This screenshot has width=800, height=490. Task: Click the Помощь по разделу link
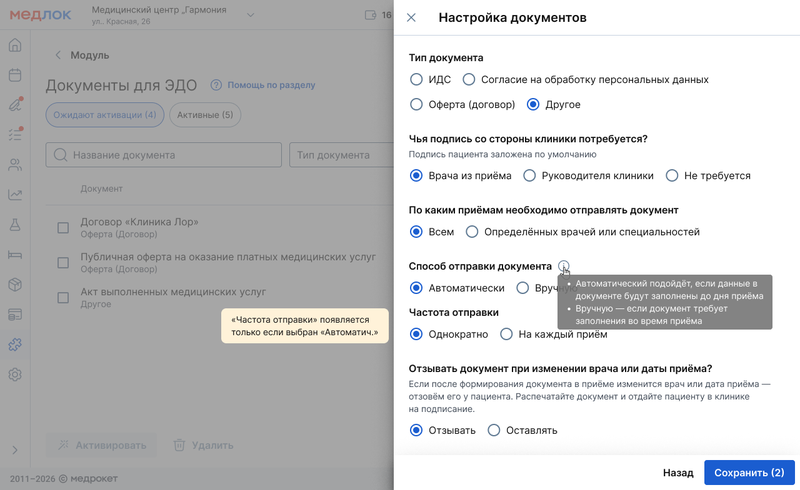tap(271, 85)
